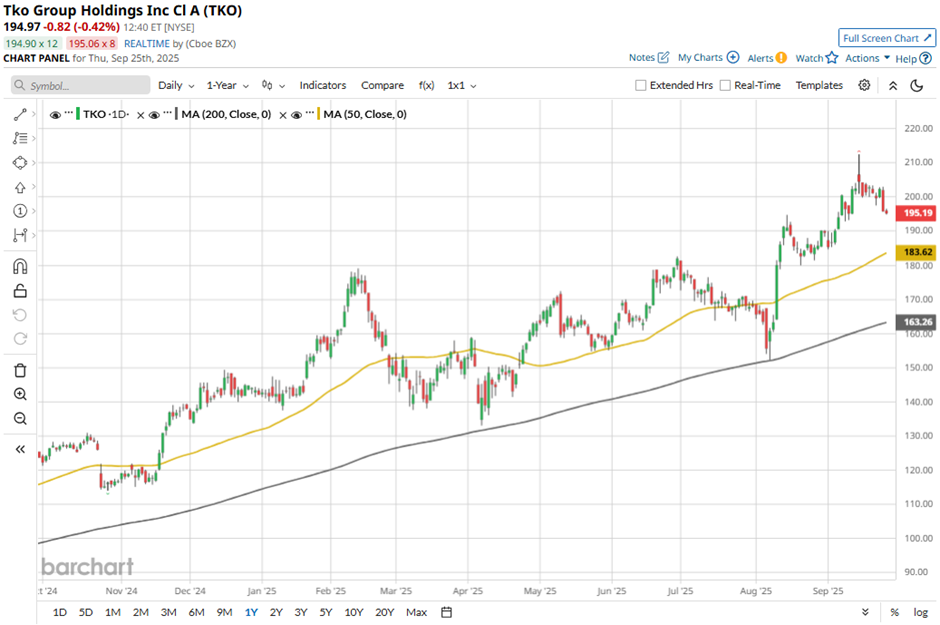Open the Daily interval dropdown
The height and width of the screenshot is (625, 940).
coord(176,85)
